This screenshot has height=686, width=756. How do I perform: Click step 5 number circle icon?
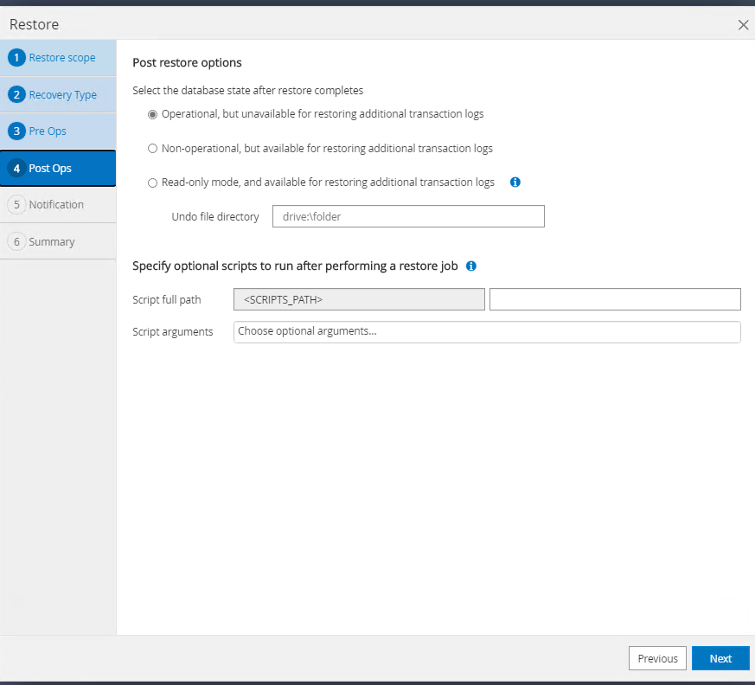coord(16,205)
